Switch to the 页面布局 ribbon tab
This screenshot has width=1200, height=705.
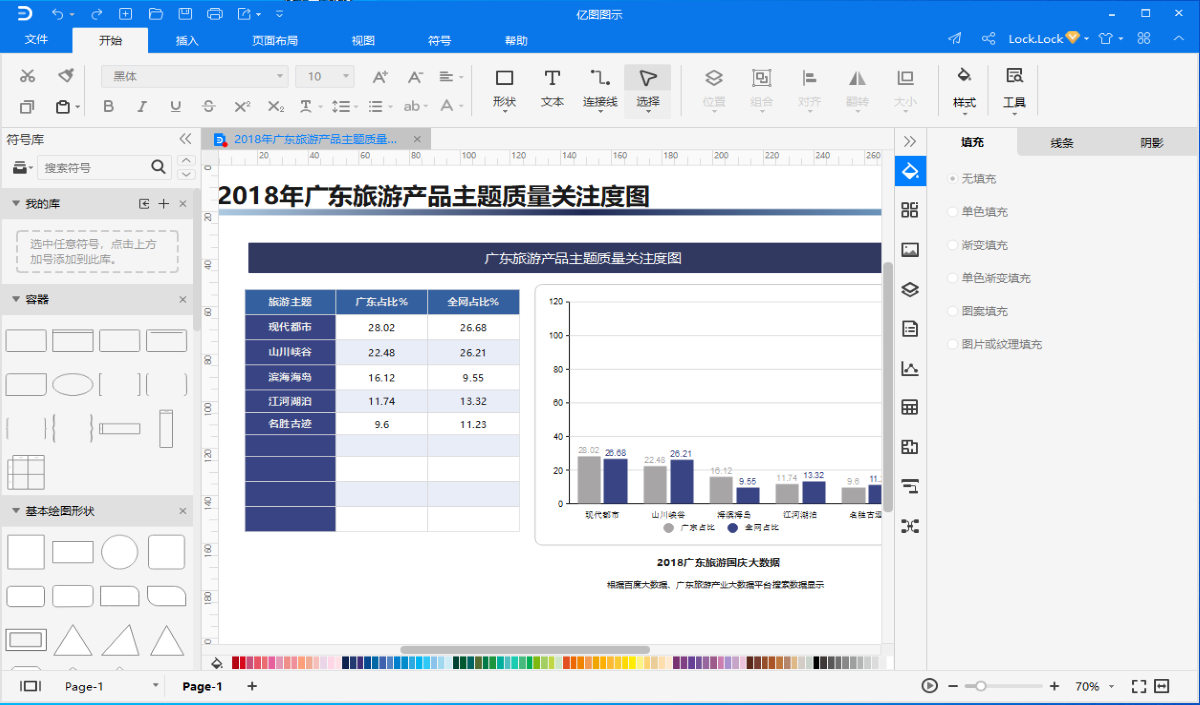click(275, 41)
